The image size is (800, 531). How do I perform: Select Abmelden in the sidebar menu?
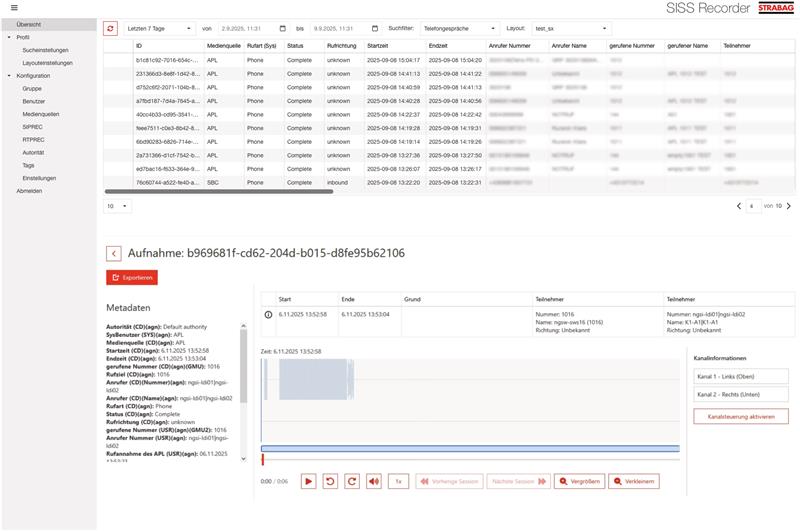tap(30, 190)
